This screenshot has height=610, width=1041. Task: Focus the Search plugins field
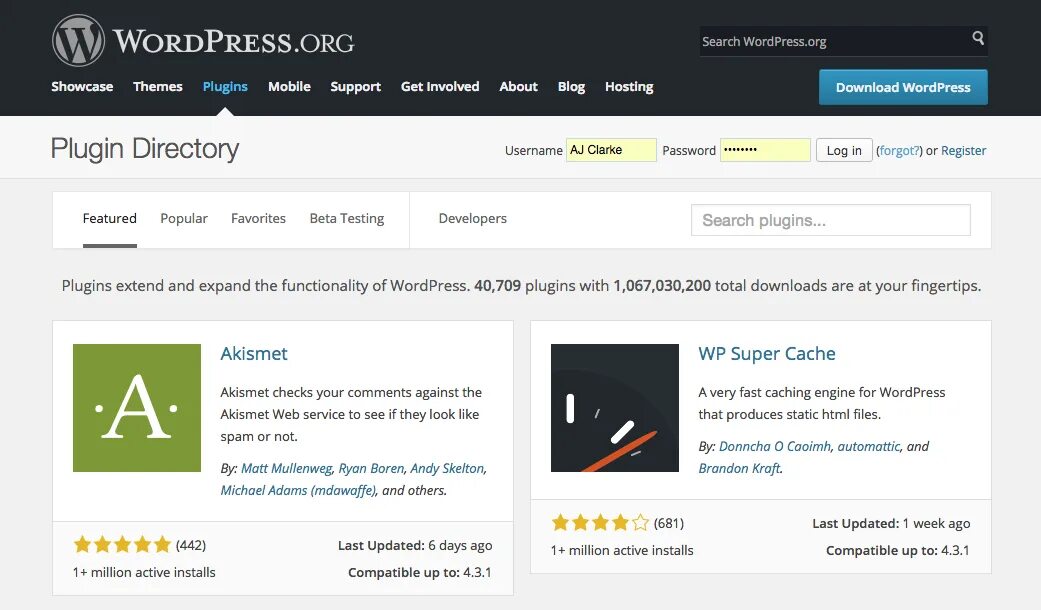pos(830,220)
